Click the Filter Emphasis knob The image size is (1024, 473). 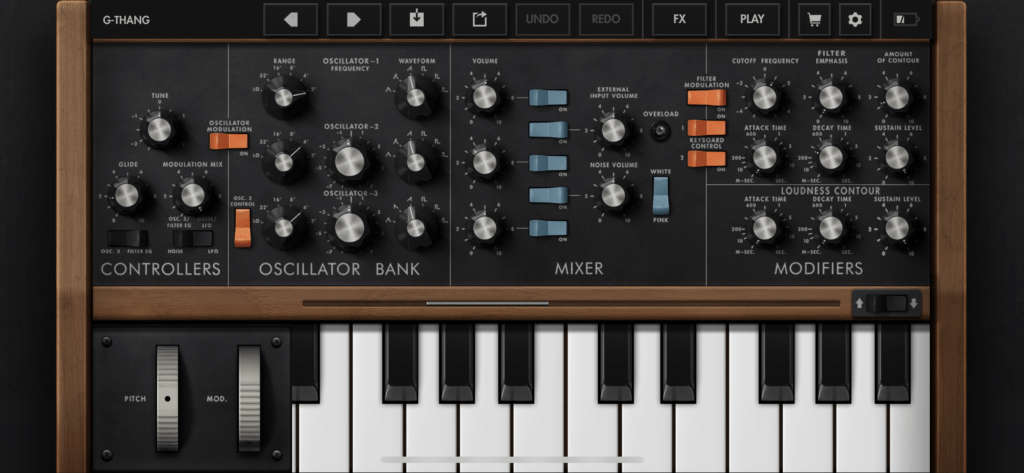(x=831, y=97)
